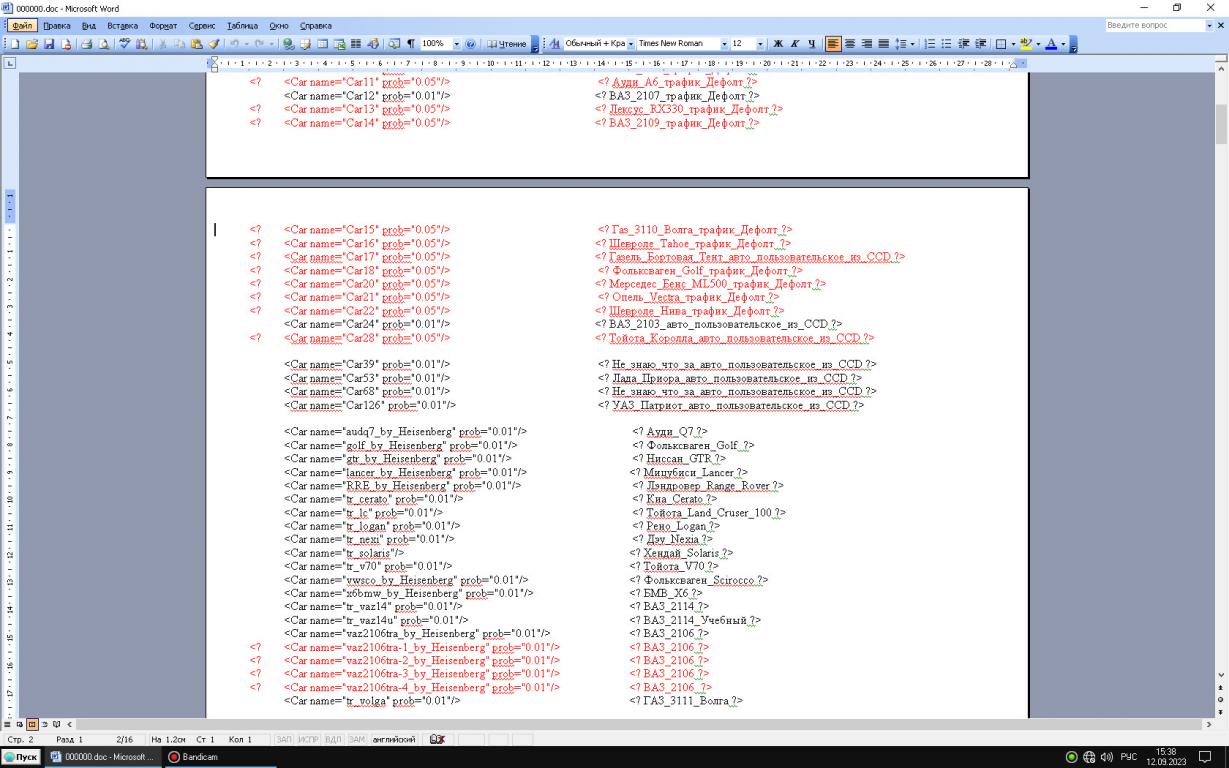Open the Print Preview icon
Image resolution: width=1229 pixels, height=768 pixels.
coord(105,44)
